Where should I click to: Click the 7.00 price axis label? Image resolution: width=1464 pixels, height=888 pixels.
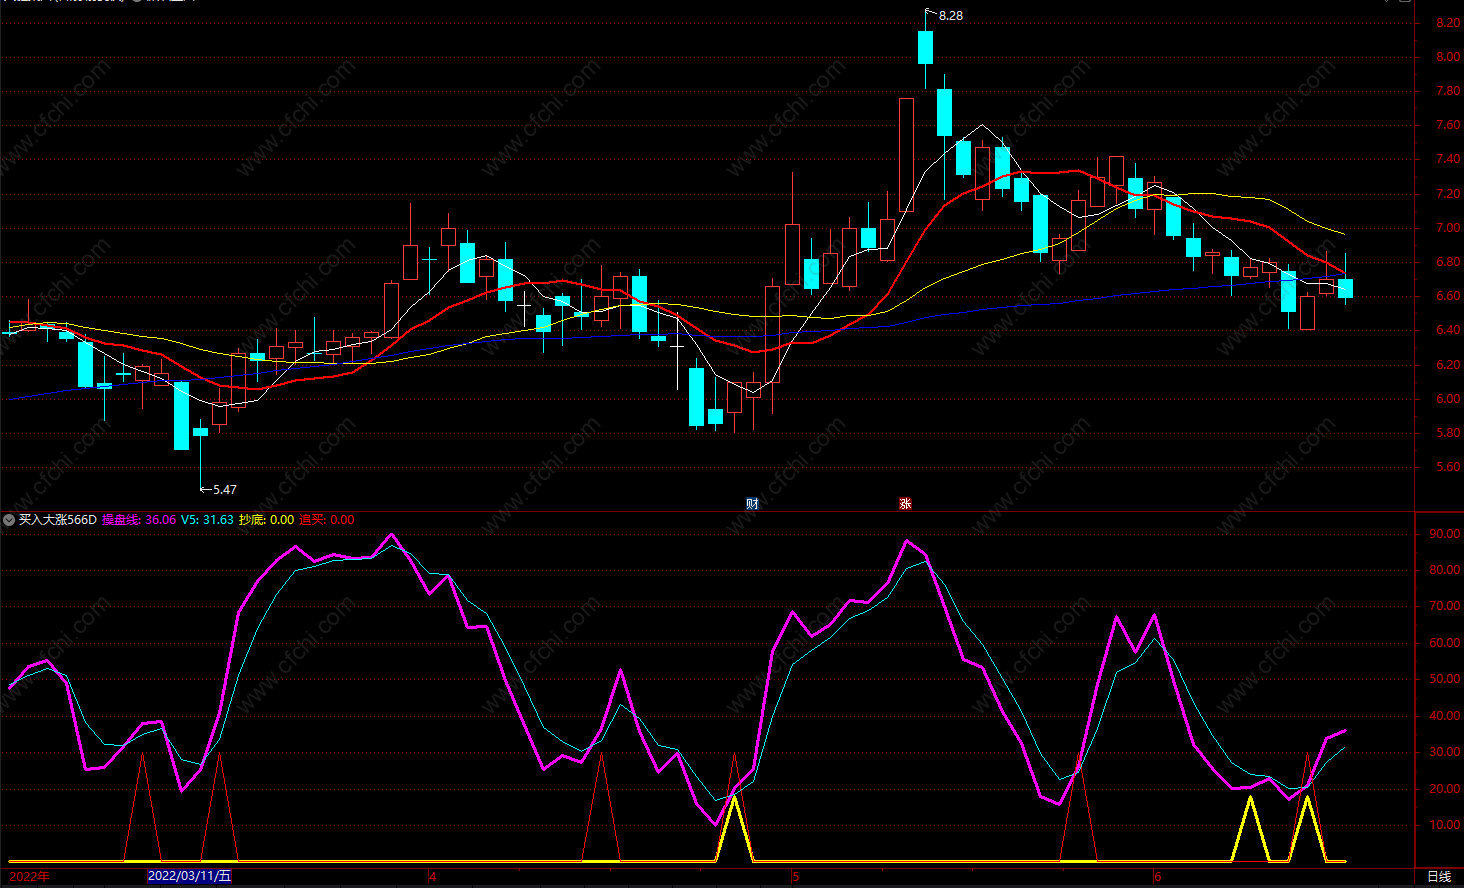click(1447, 228)
